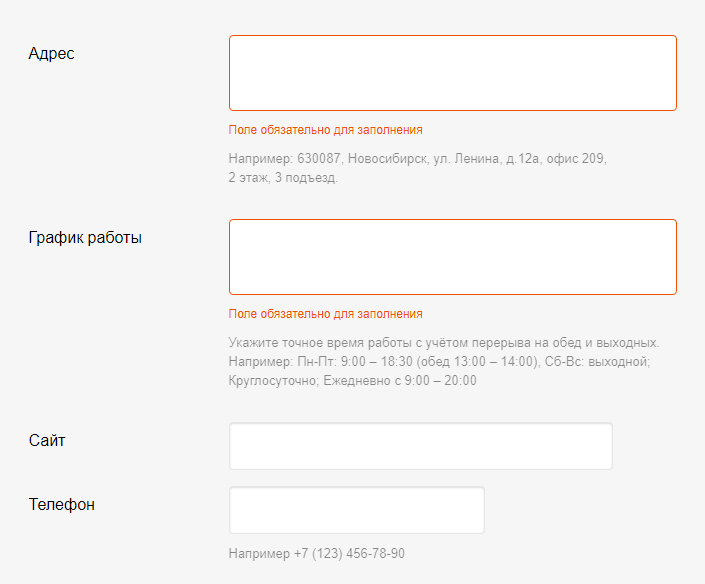Click the Адрес text area

point(452,73)
